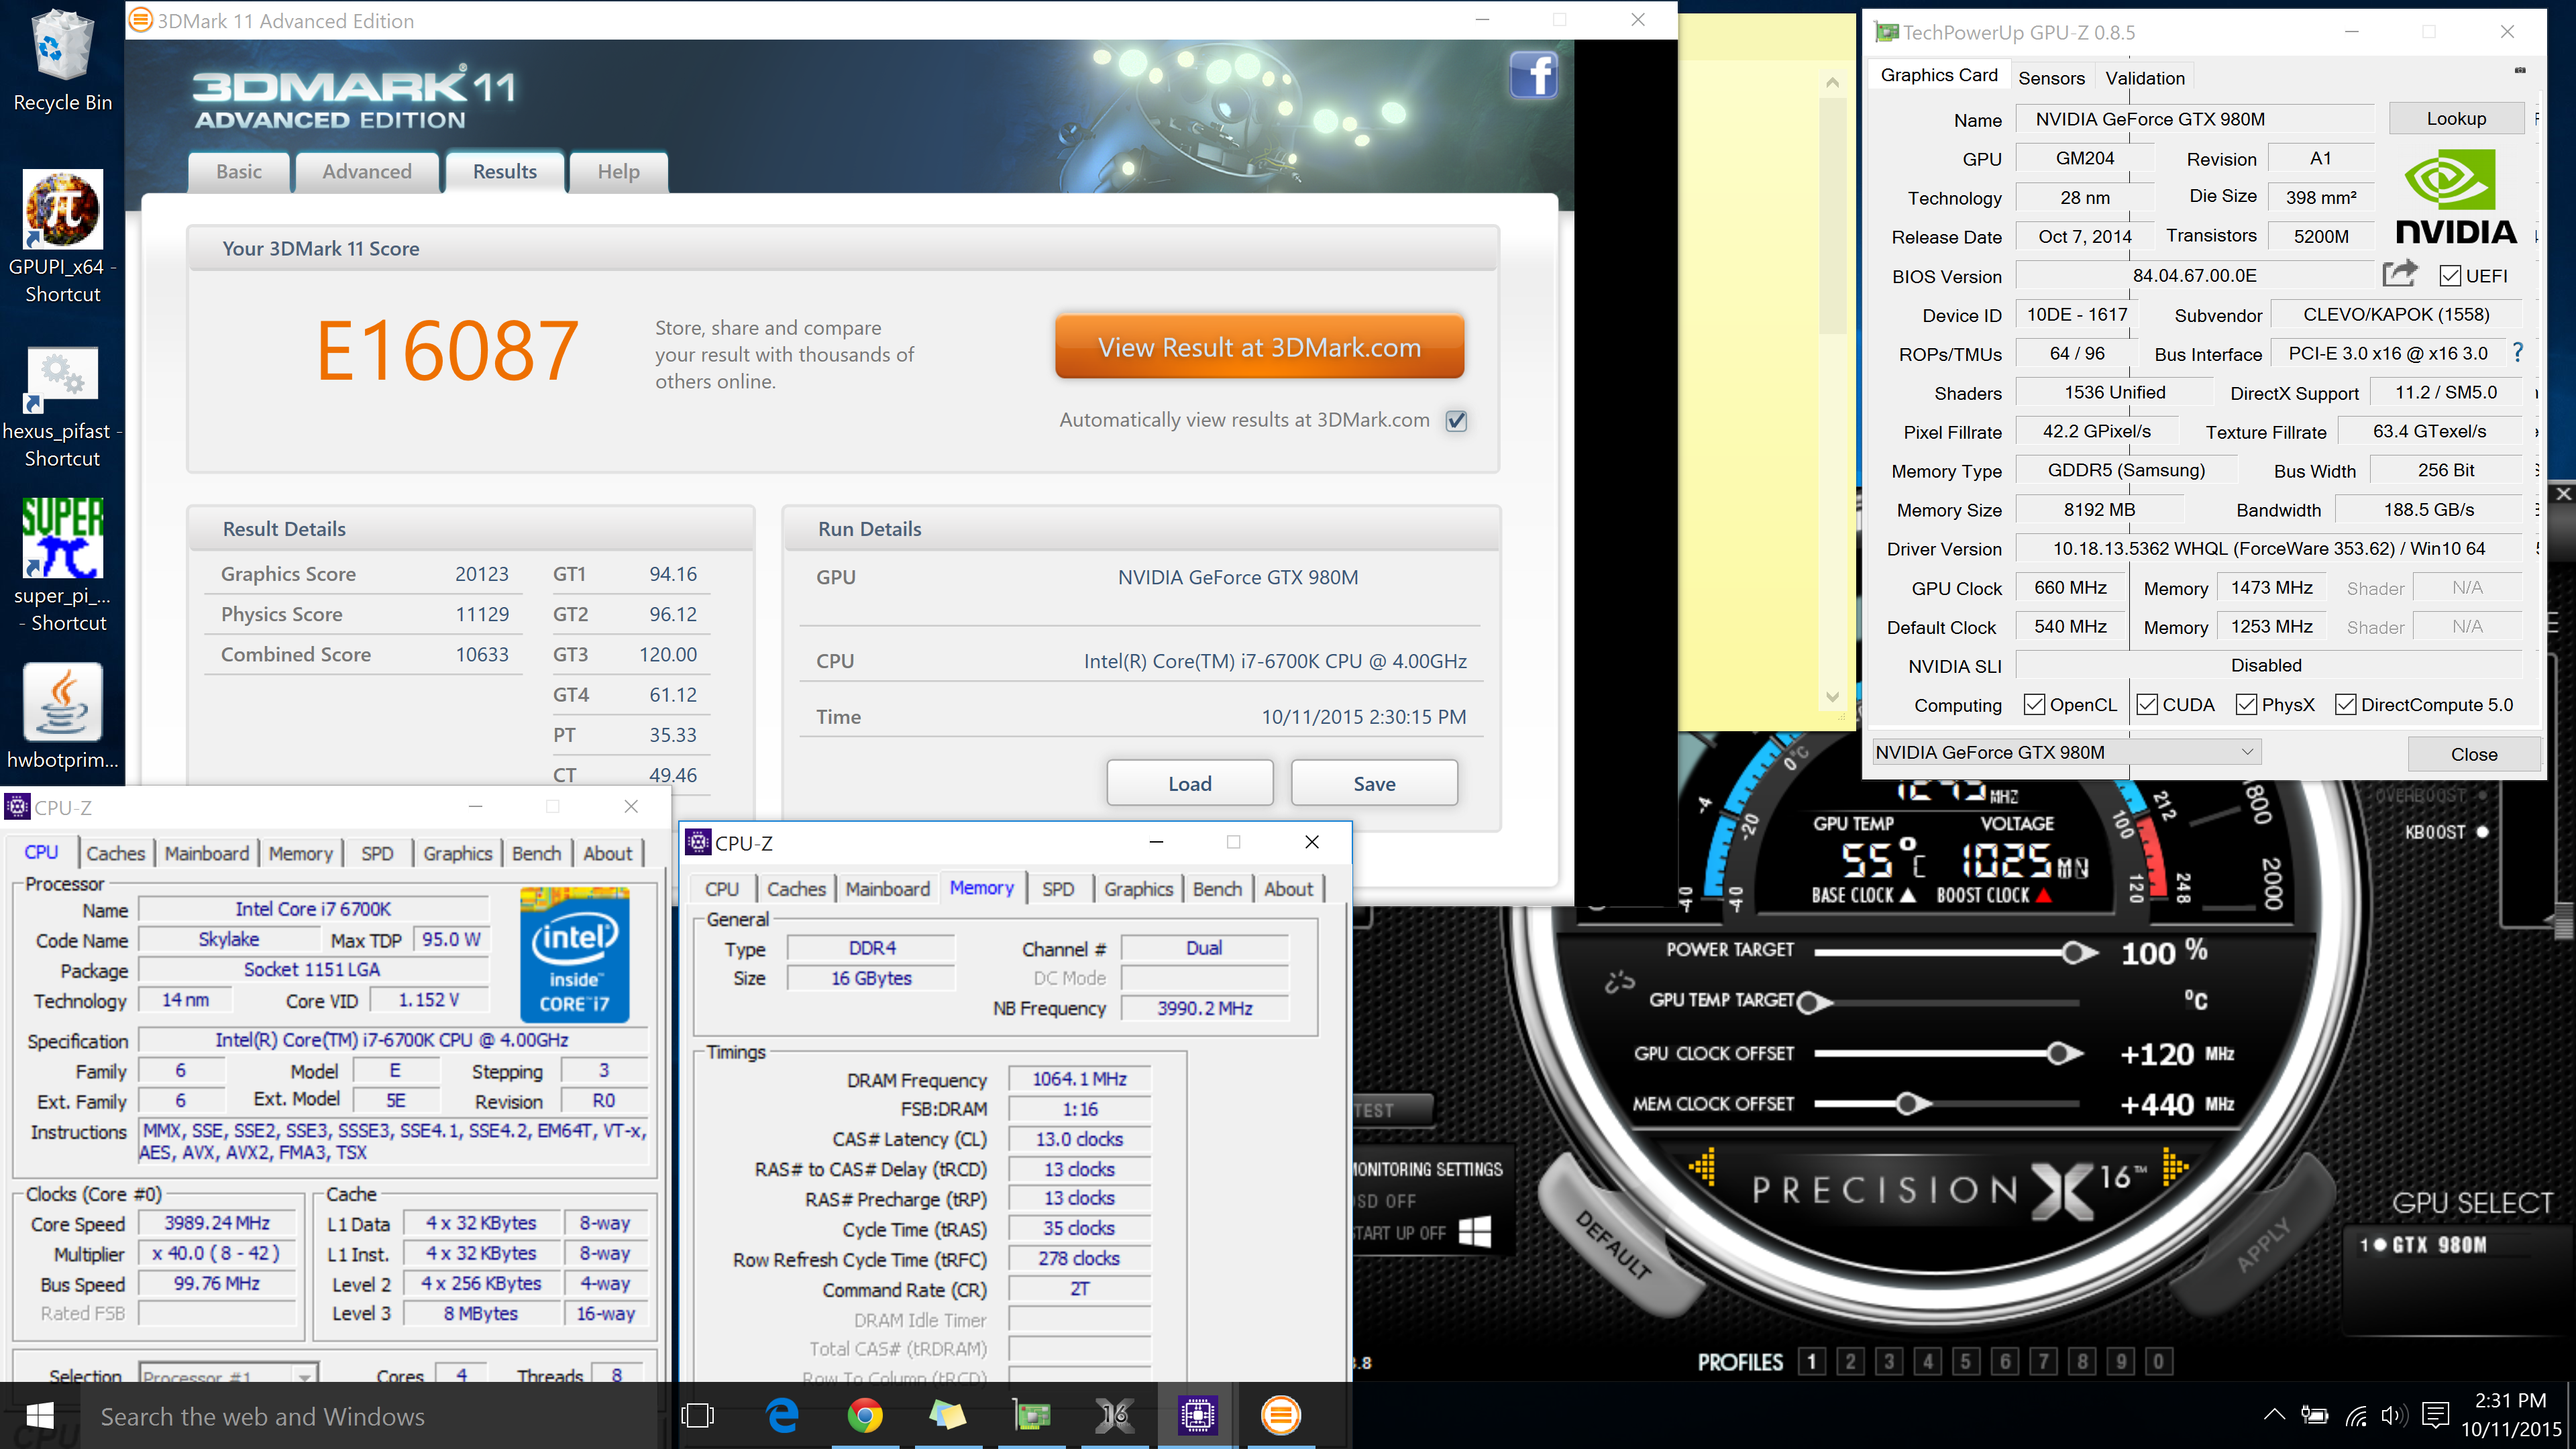Image resolution: width=2576 pixels, height=1449 pixels.
Task: Click Base Clock up arrow in Precision X
Action: (x=1907, y=895)
